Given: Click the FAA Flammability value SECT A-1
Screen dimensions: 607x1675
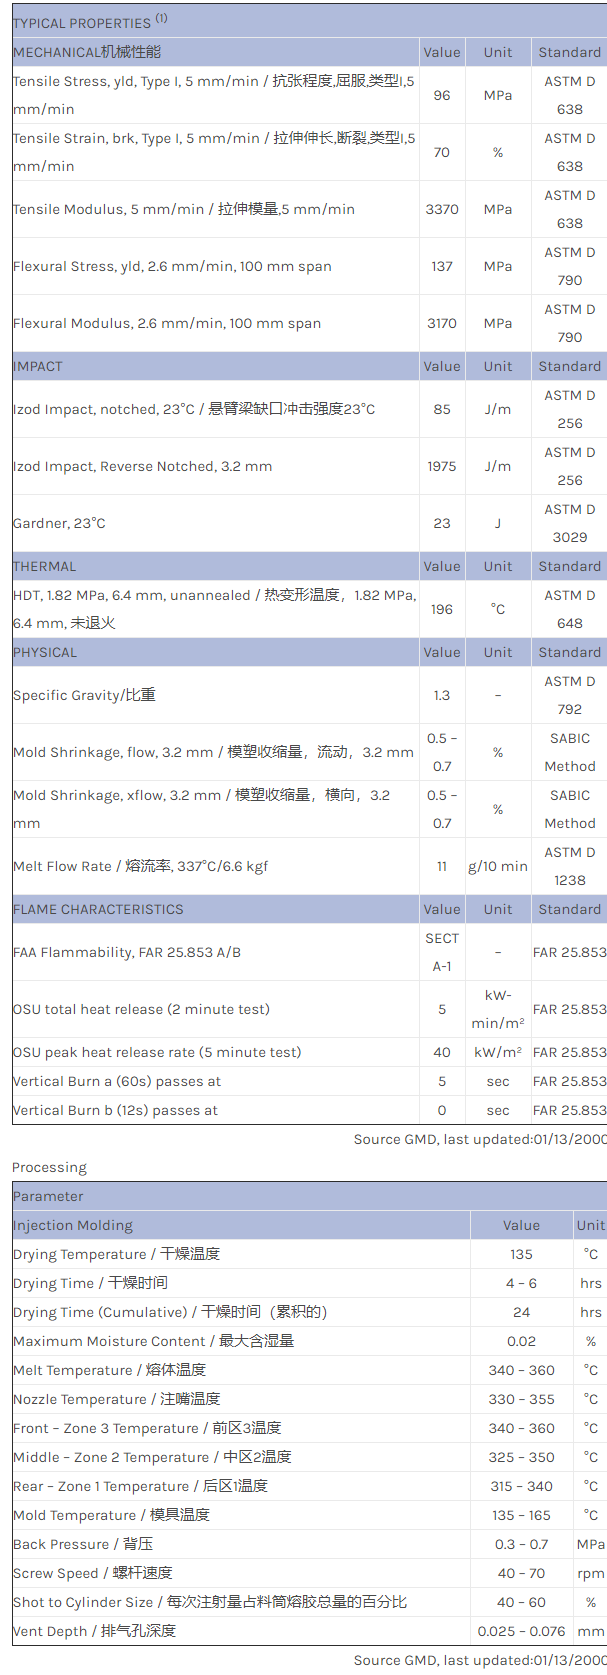Looking at the screenshot, I should [442, 952].
